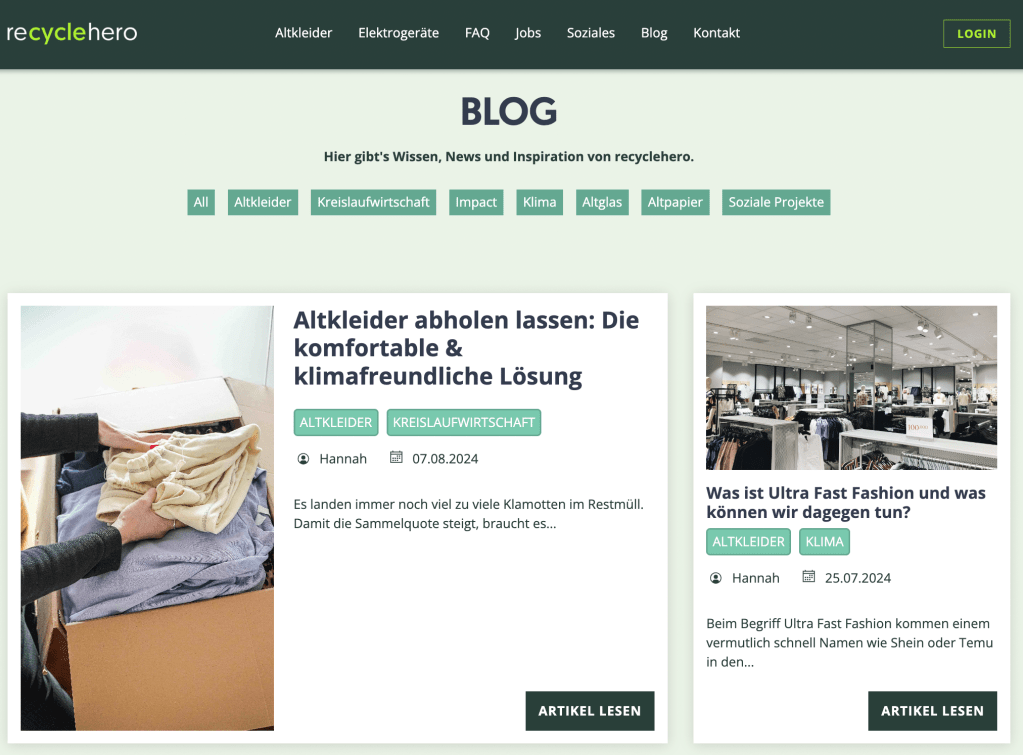Click author icon beside Hannah in first article
This screenshot has height=755, width=1023.
tap(303, 459)
